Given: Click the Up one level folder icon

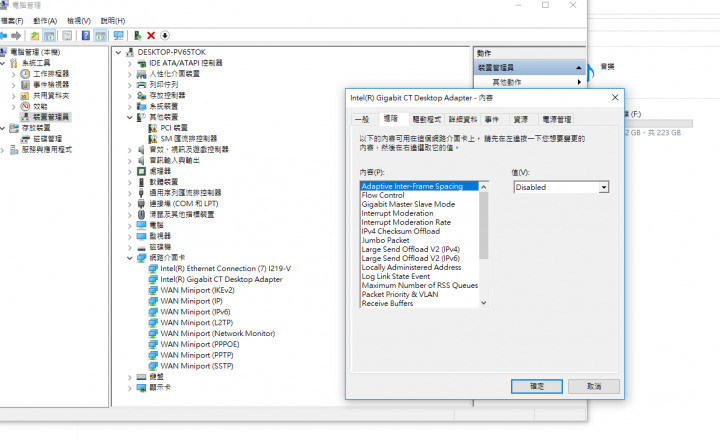Looking at the screenshot, I should click(x=35, y=35).
